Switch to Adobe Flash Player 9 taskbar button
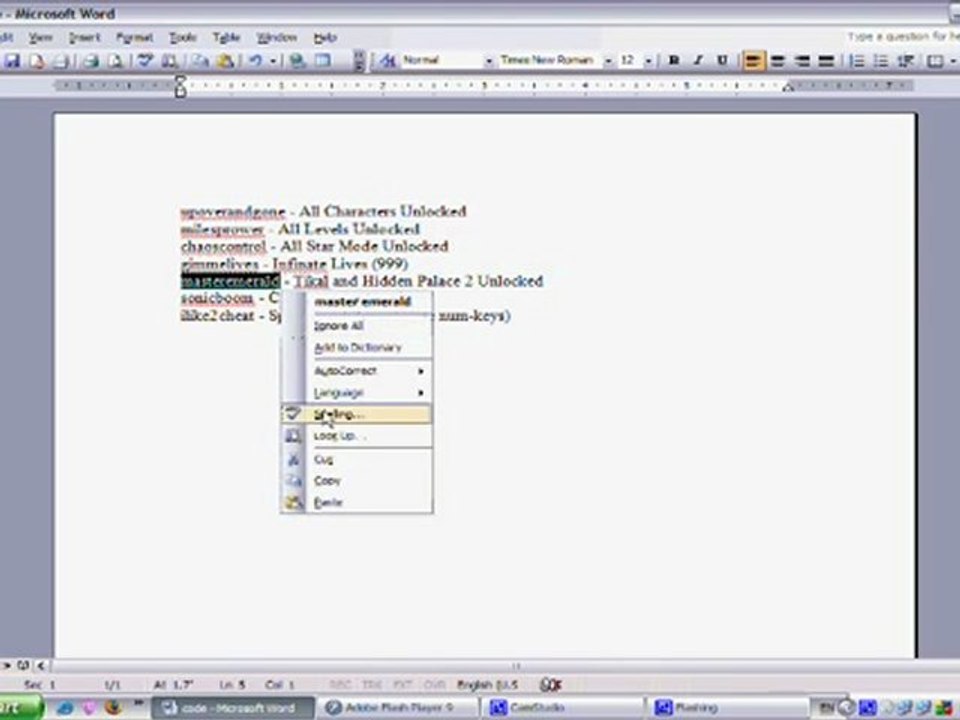The image size is (960, 720). pos(399,708)
